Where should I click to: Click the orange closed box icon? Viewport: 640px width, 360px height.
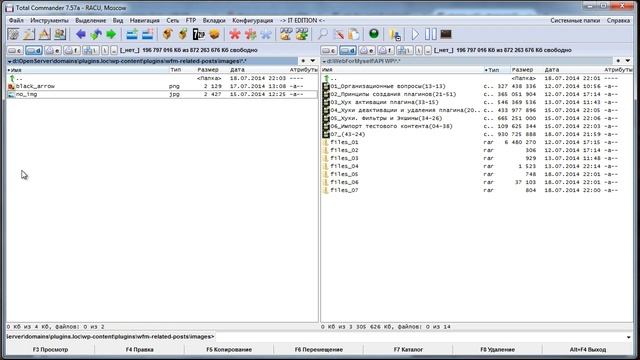click(214, 34)
